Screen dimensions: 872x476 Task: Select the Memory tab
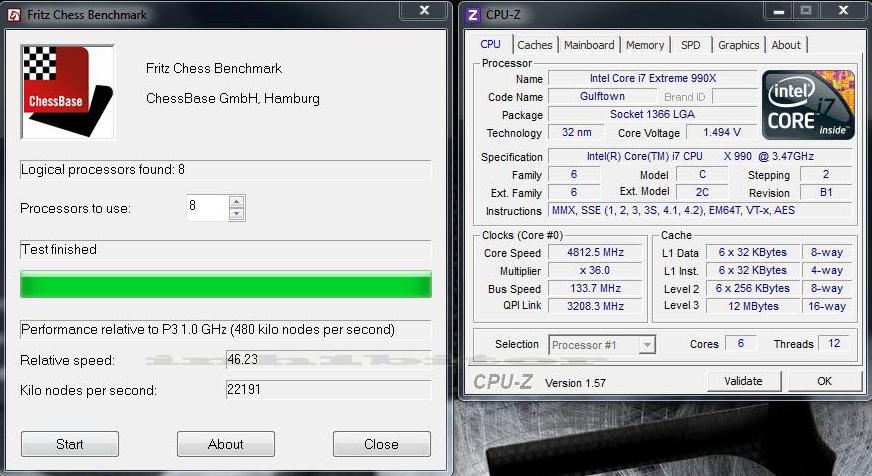(x=645, y=45)
